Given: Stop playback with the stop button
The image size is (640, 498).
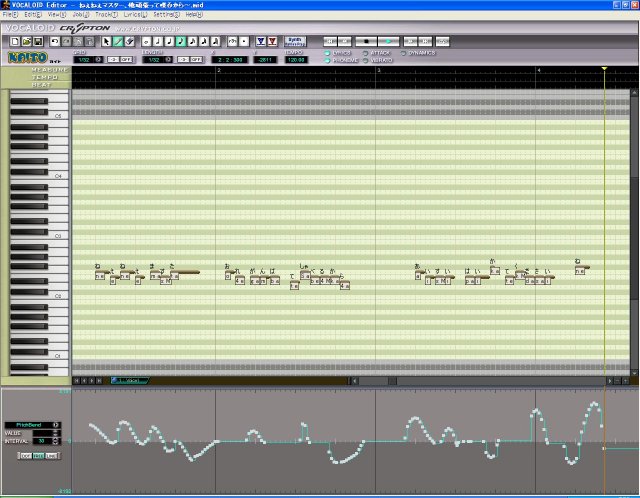Looking at the screenshot, I should pyautogui.click(x=366, y=42).
